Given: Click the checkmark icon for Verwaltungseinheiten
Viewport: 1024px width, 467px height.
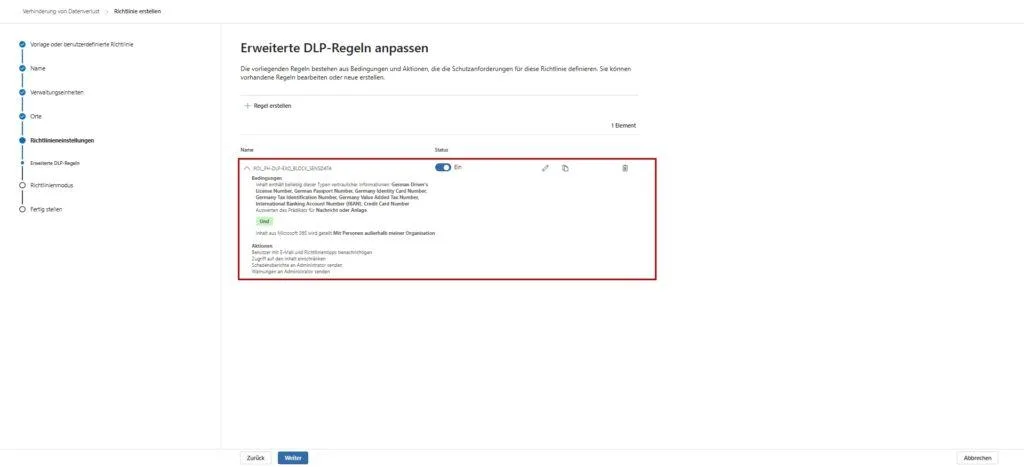Looking at the screenshot, I should click(x=22, y=92).
